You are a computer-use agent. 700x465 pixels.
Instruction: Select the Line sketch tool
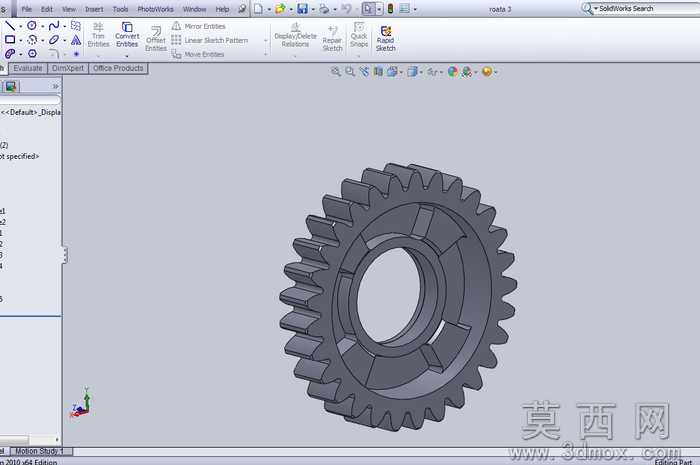(9, 25)
